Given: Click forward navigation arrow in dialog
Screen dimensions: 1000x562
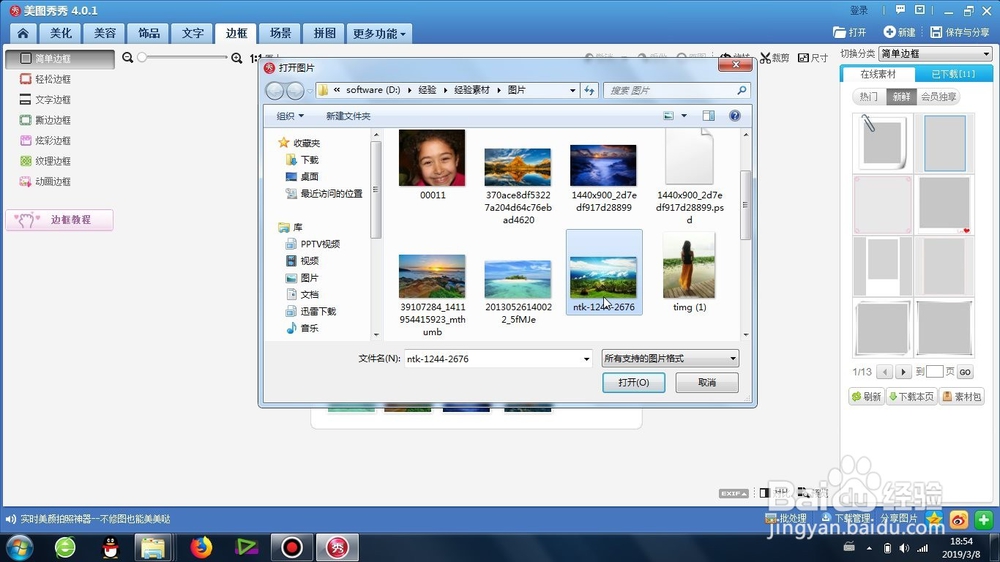Looking at the screenshot, I should click(x=295, y=91).
